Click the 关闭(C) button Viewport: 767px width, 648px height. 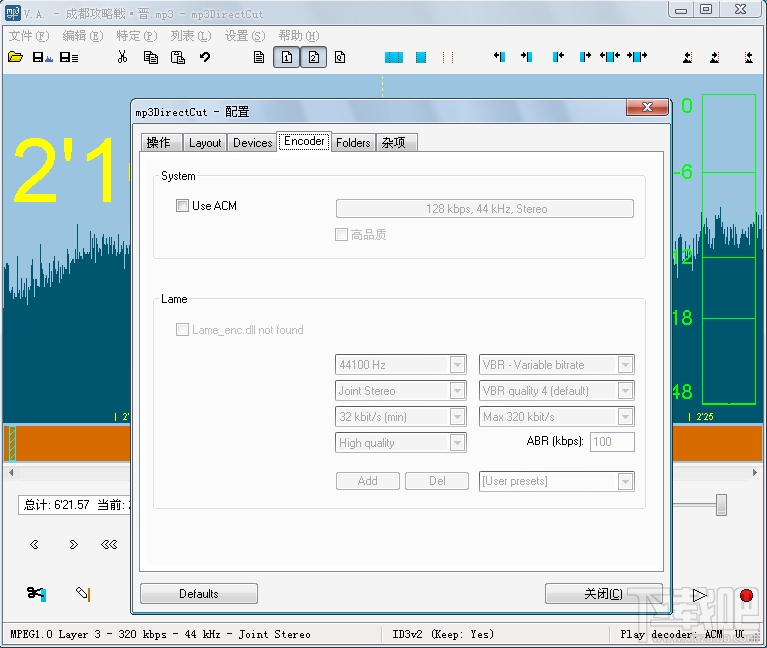(x=604, y=594)
